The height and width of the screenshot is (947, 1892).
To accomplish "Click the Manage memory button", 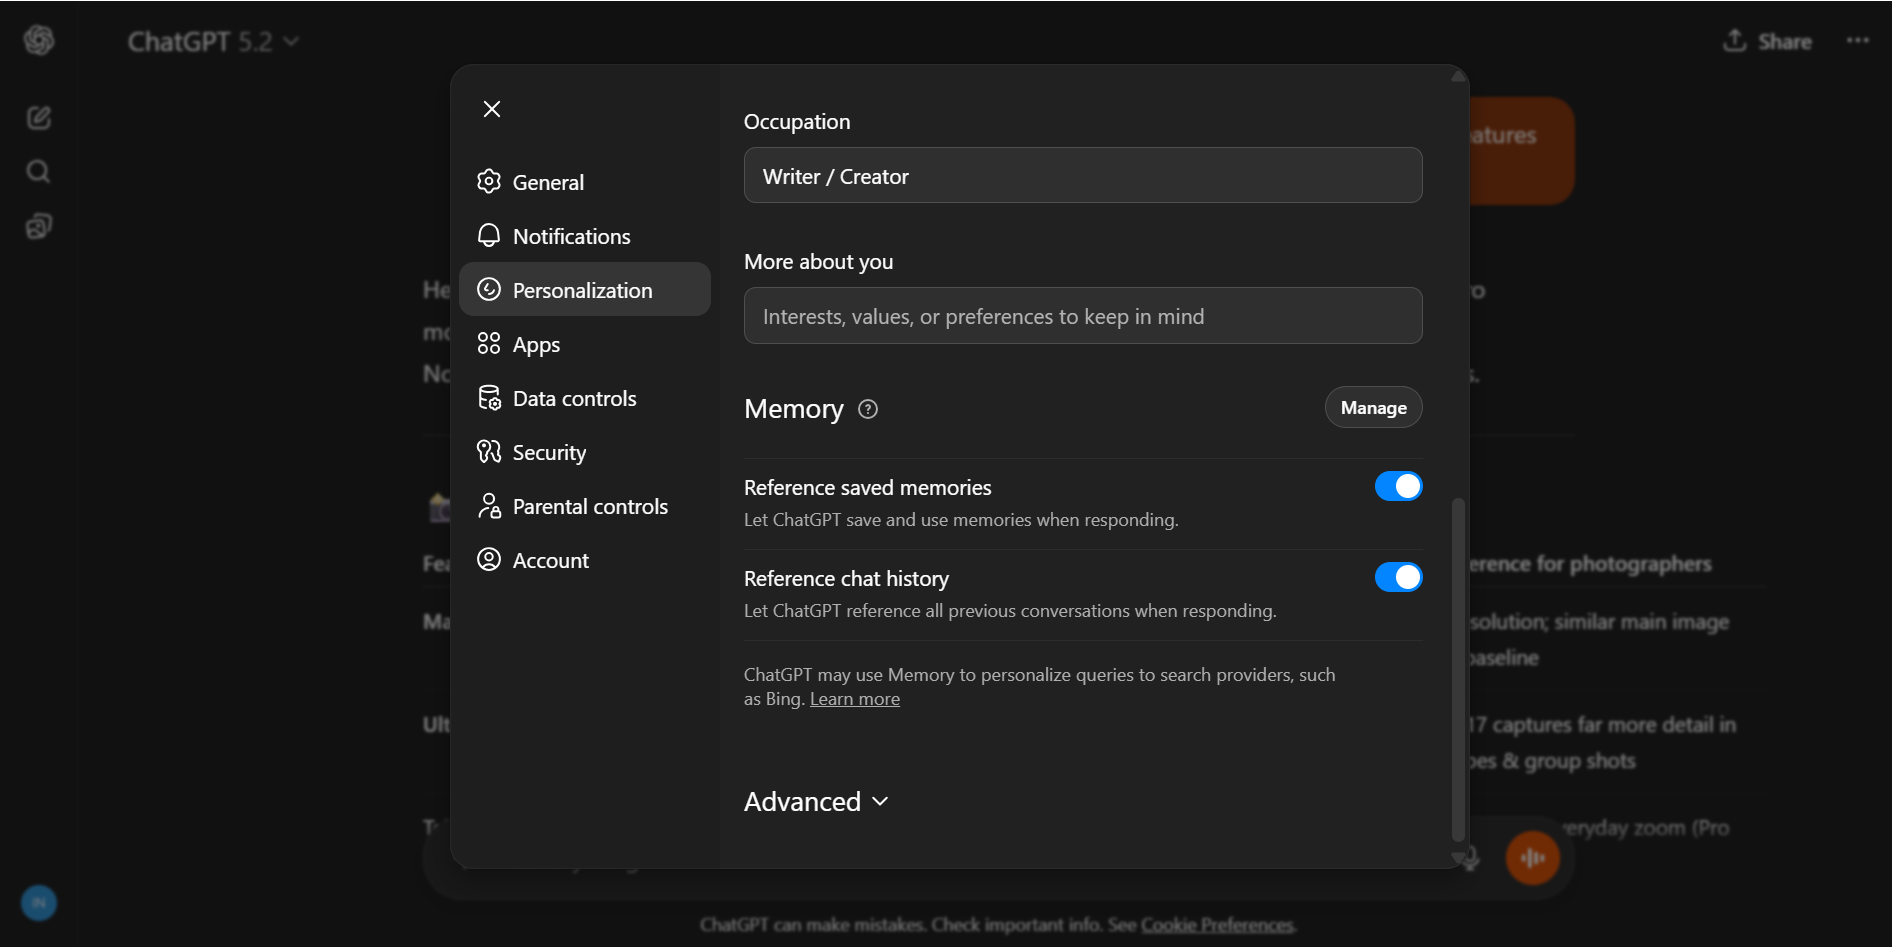I will 1373,408.
